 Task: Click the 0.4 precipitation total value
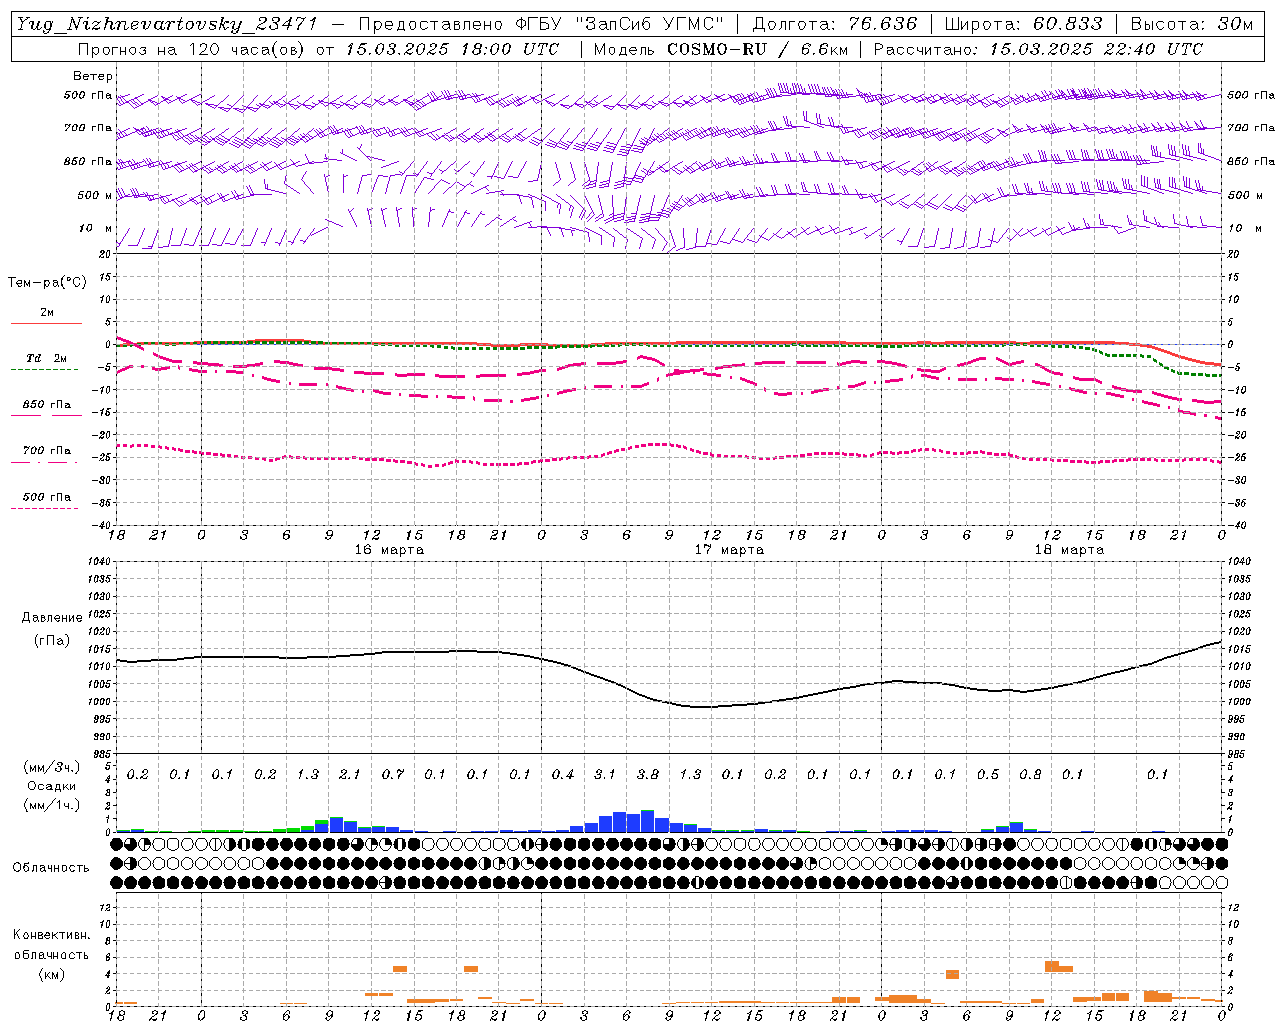[x=563, y=775]
